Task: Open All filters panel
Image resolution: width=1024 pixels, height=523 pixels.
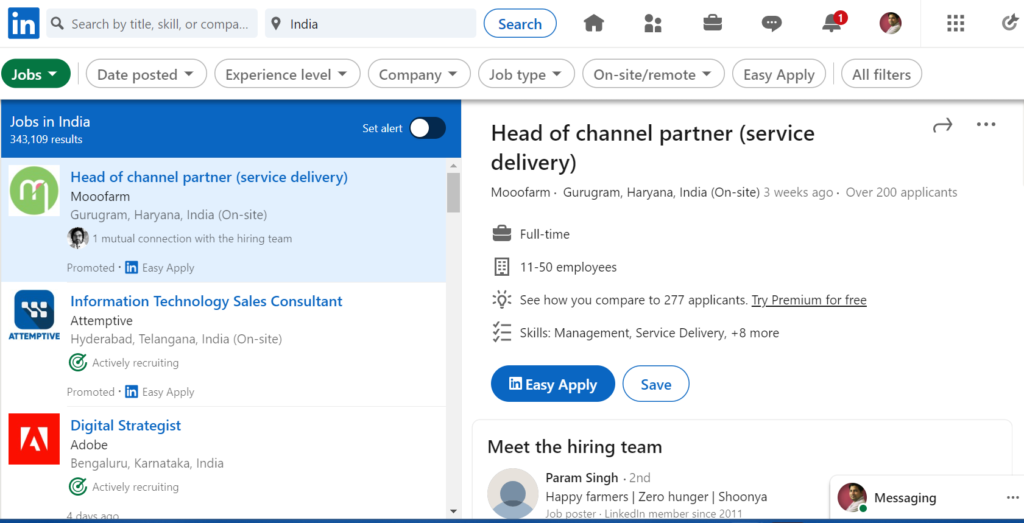Action: pos(881,74)
